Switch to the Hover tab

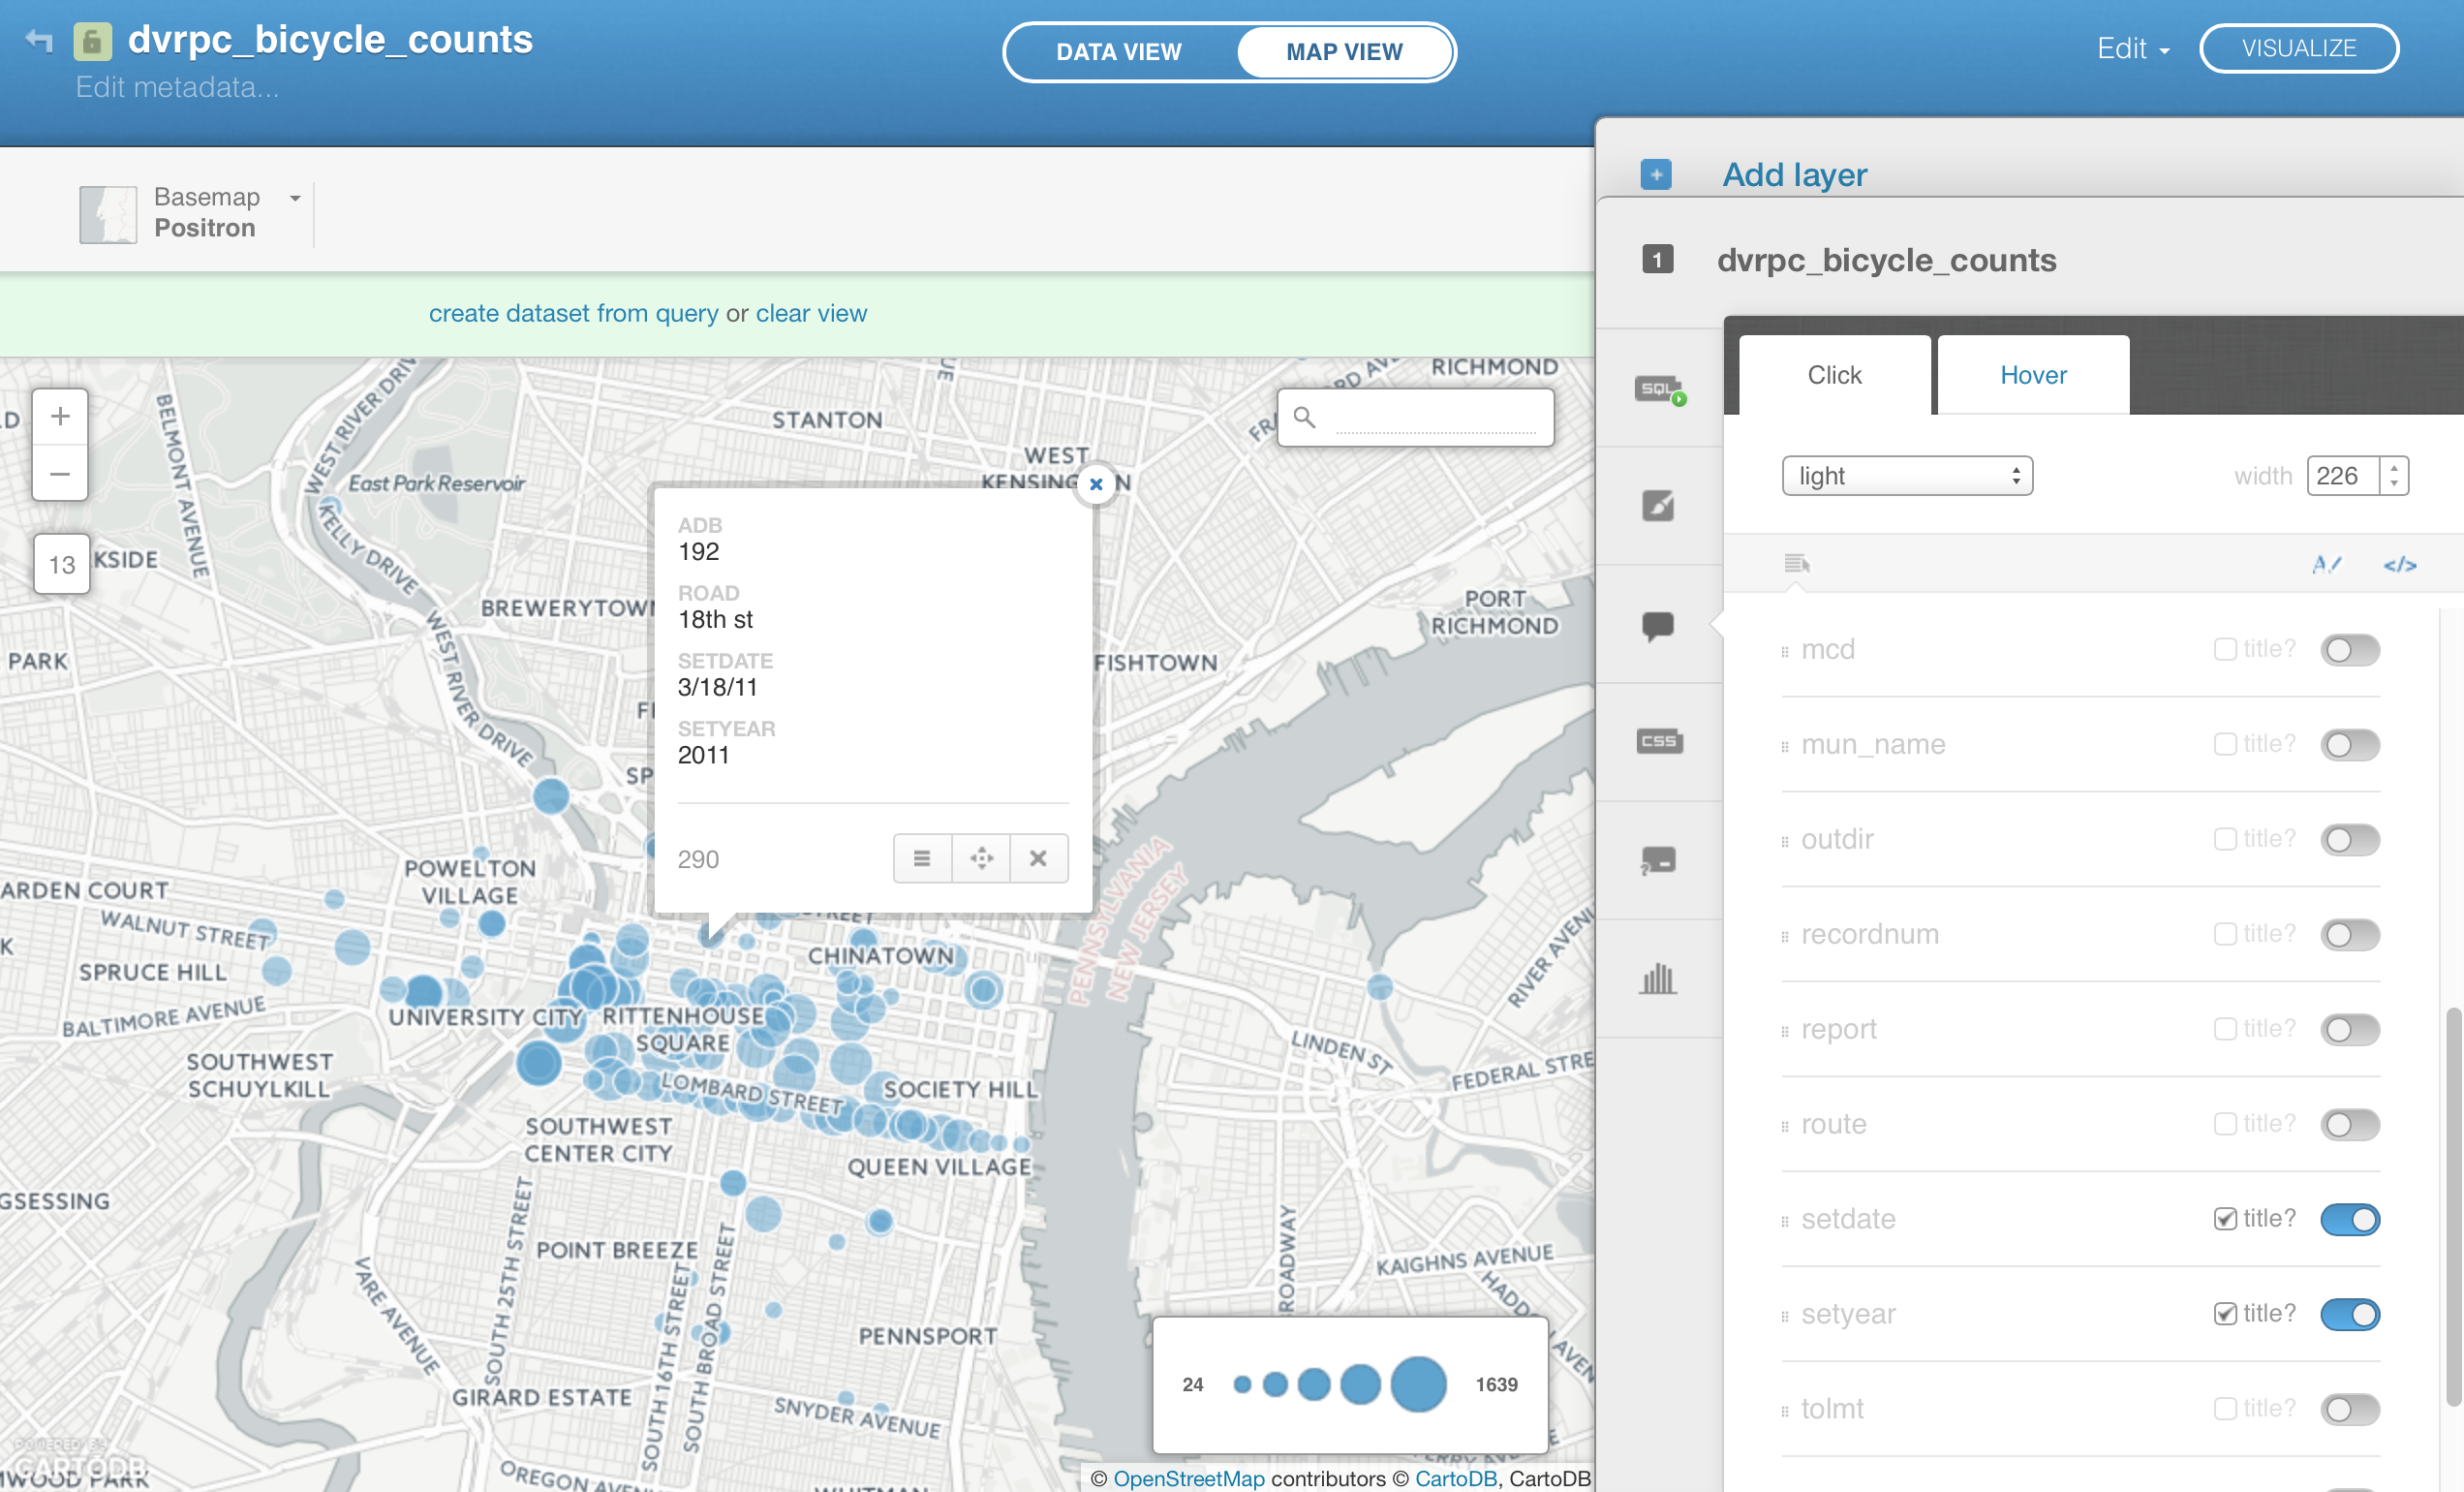tap(2032, 375)
